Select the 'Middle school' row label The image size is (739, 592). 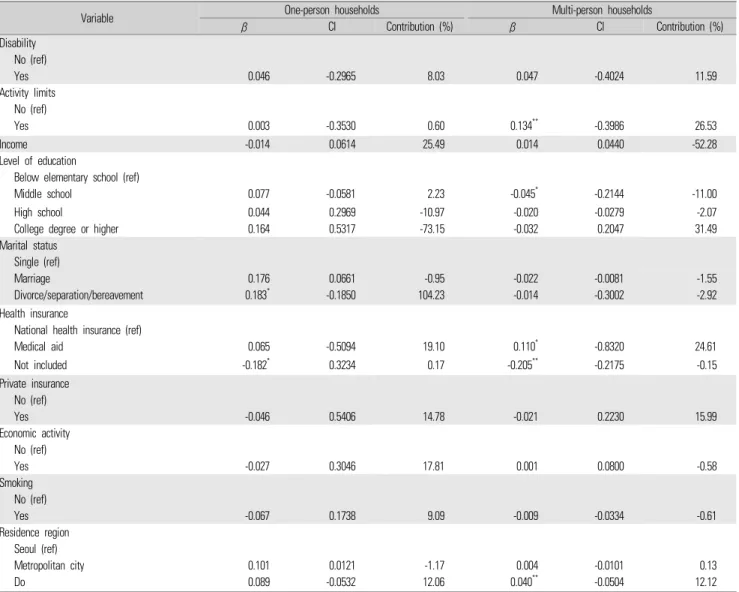coord(43,194)
